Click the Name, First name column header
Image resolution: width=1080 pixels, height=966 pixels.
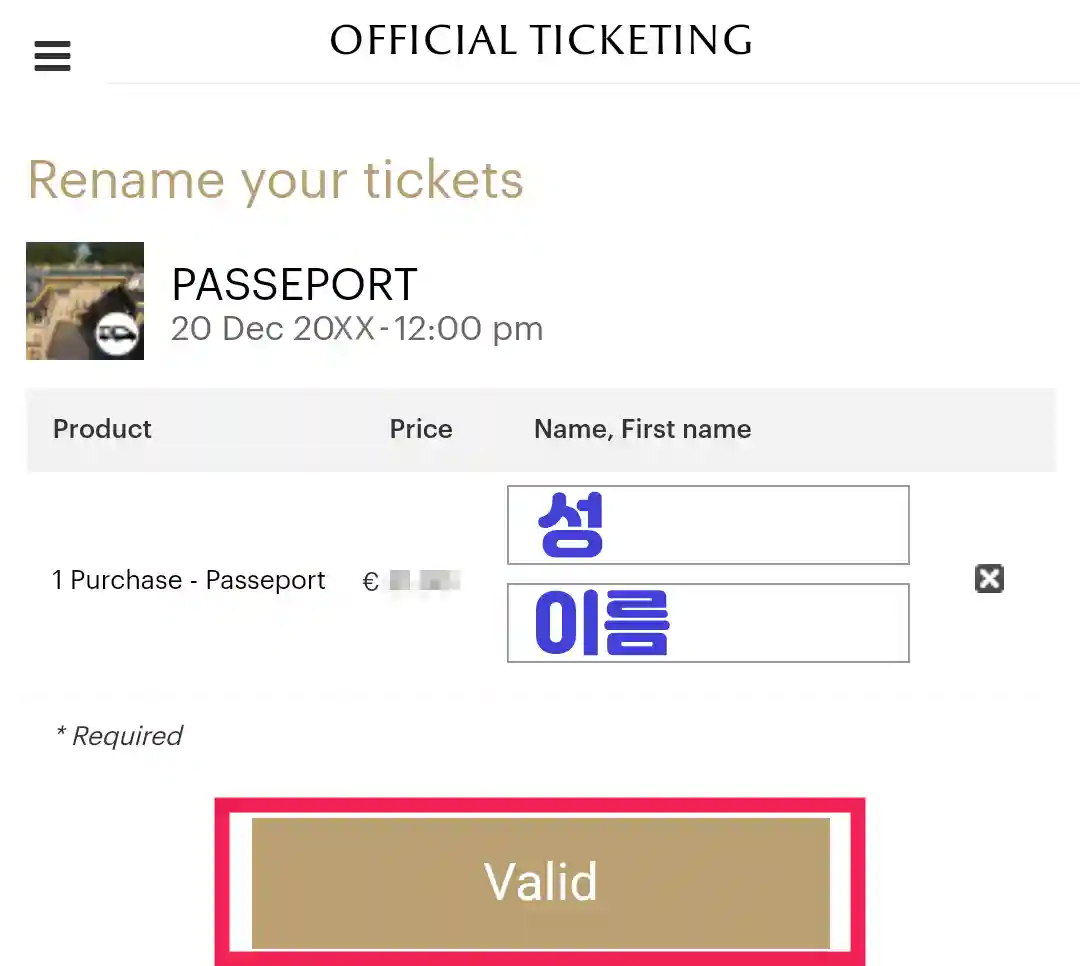(x=642, y=429)
